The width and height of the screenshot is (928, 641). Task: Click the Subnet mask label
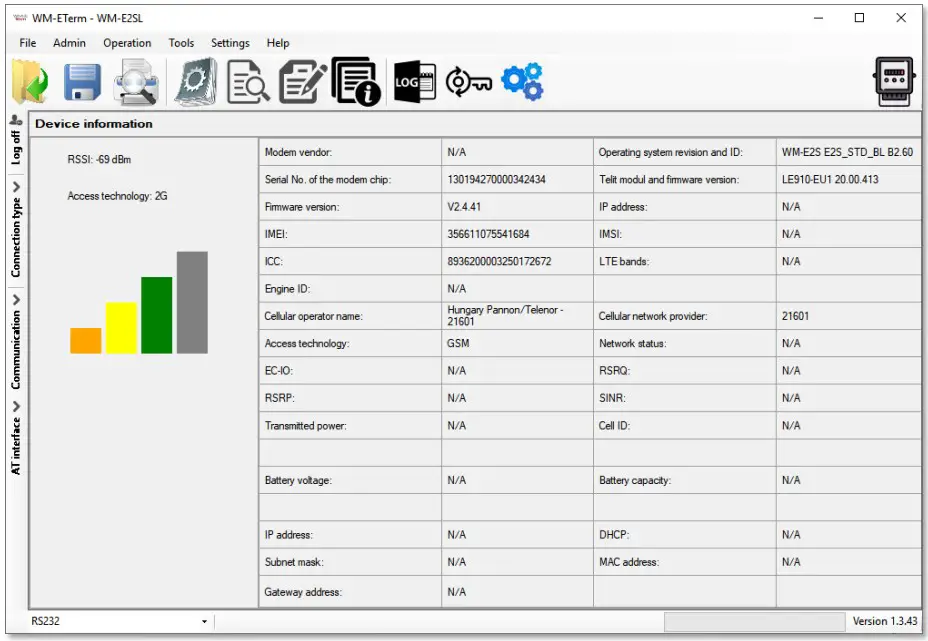[x=294, y=562]
